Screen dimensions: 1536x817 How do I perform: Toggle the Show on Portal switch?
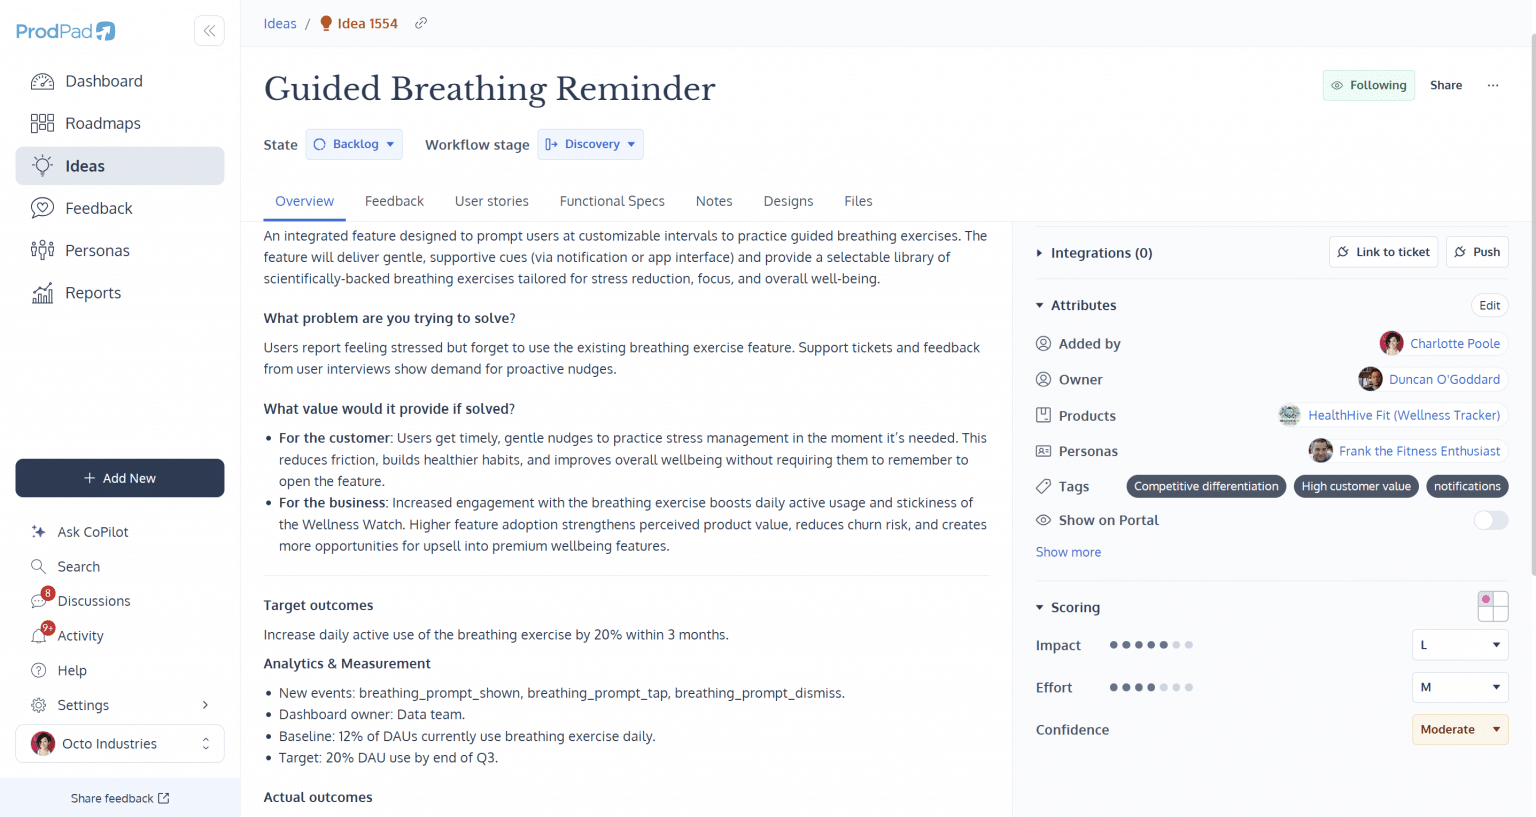coord(1490,520)
